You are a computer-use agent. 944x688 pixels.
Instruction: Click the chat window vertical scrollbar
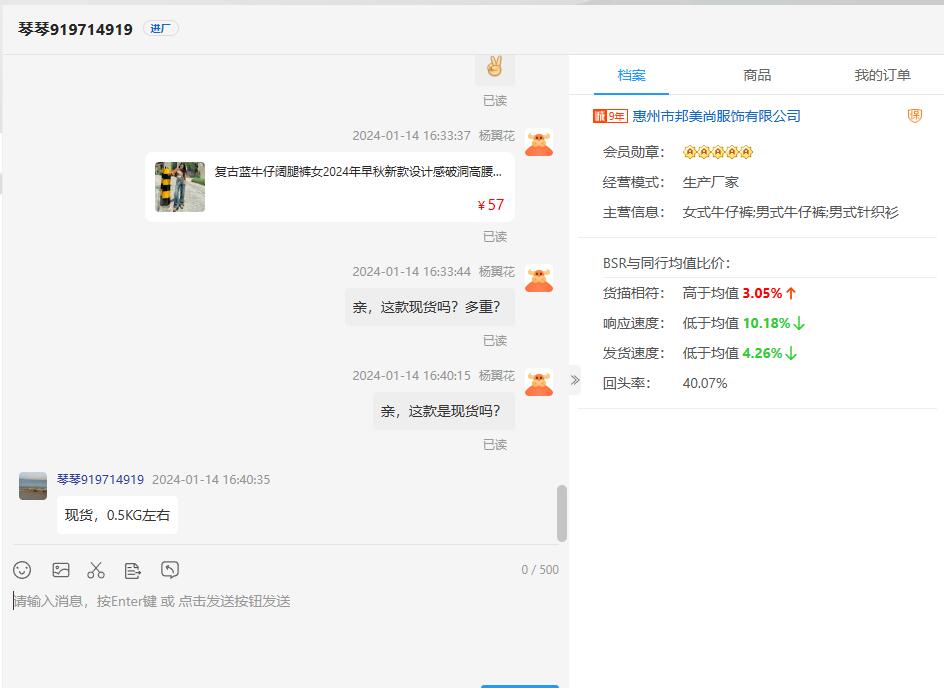(x=562, y=513)
